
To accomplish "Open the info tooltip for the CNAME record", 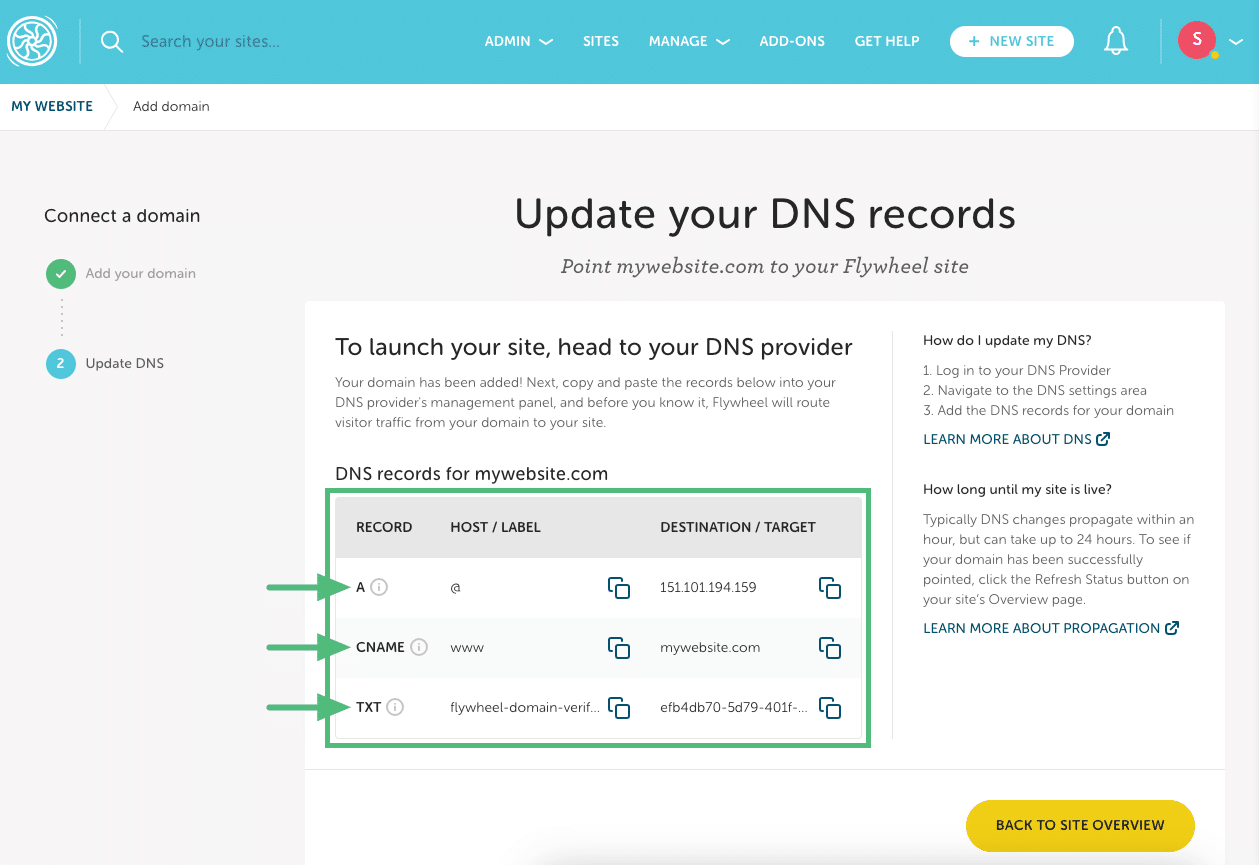I will 420,647.
